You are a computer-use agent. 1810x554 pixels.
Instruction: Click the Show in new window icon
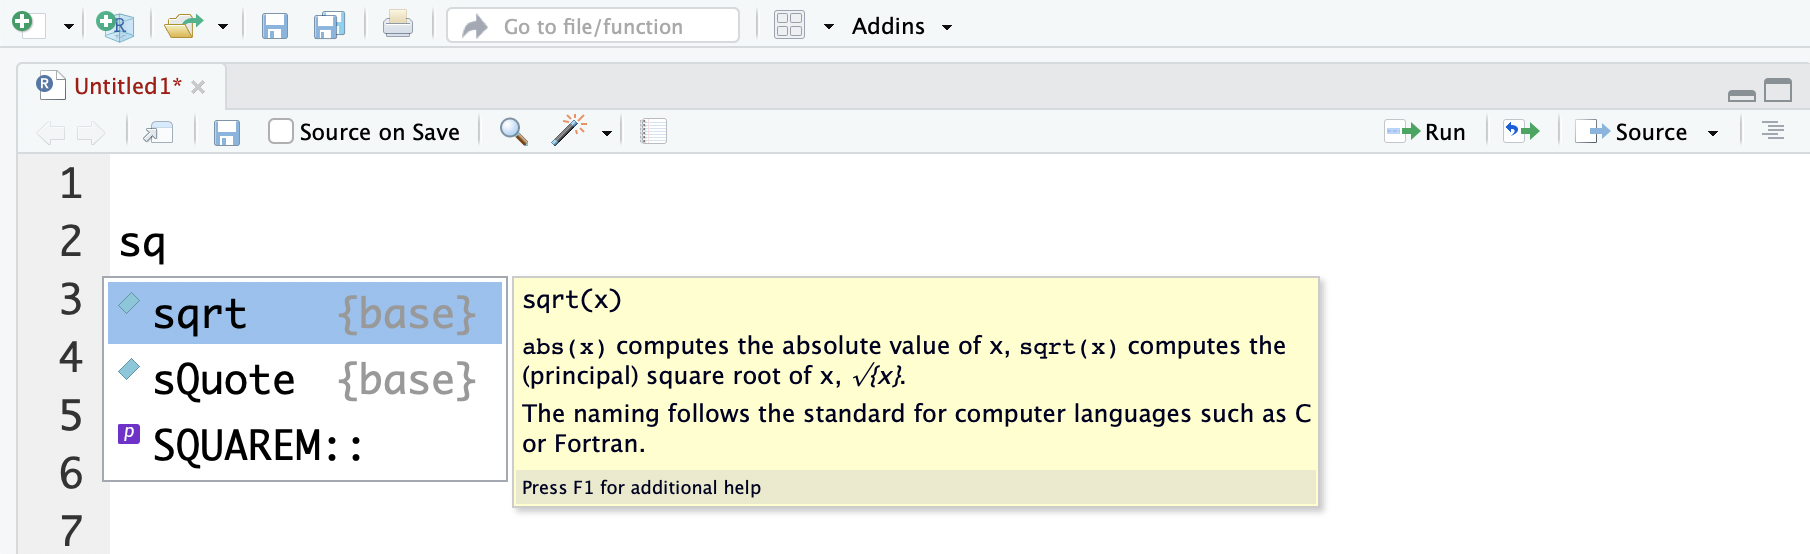click(x=158, y=132)
